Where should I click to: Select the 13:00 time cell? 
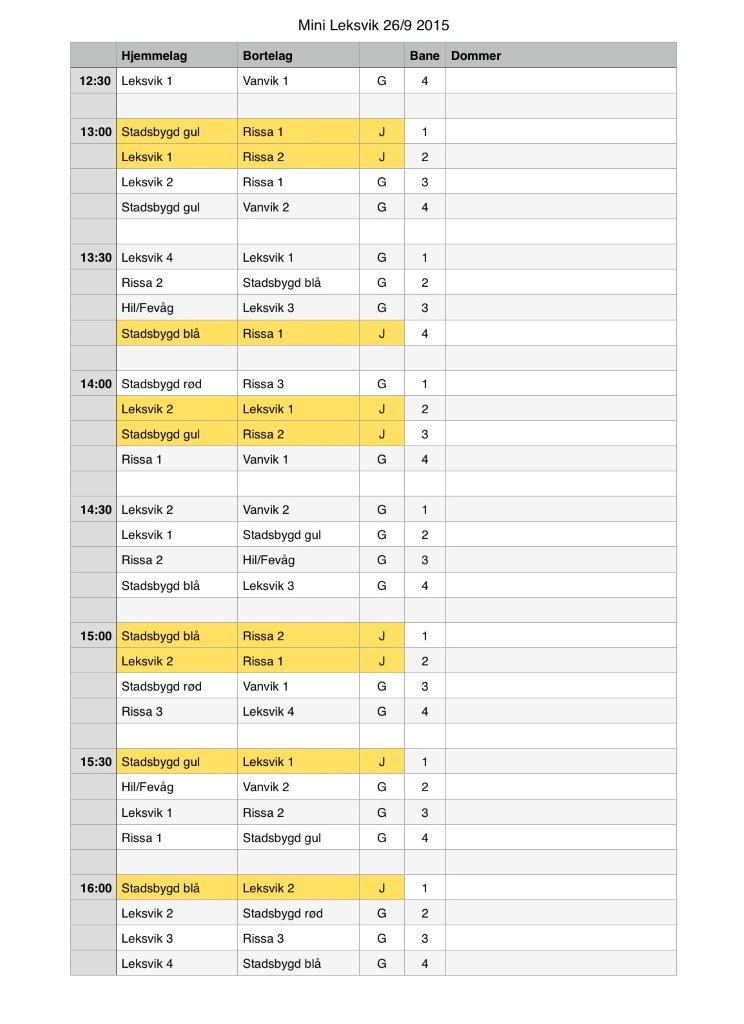pos(93,132)
